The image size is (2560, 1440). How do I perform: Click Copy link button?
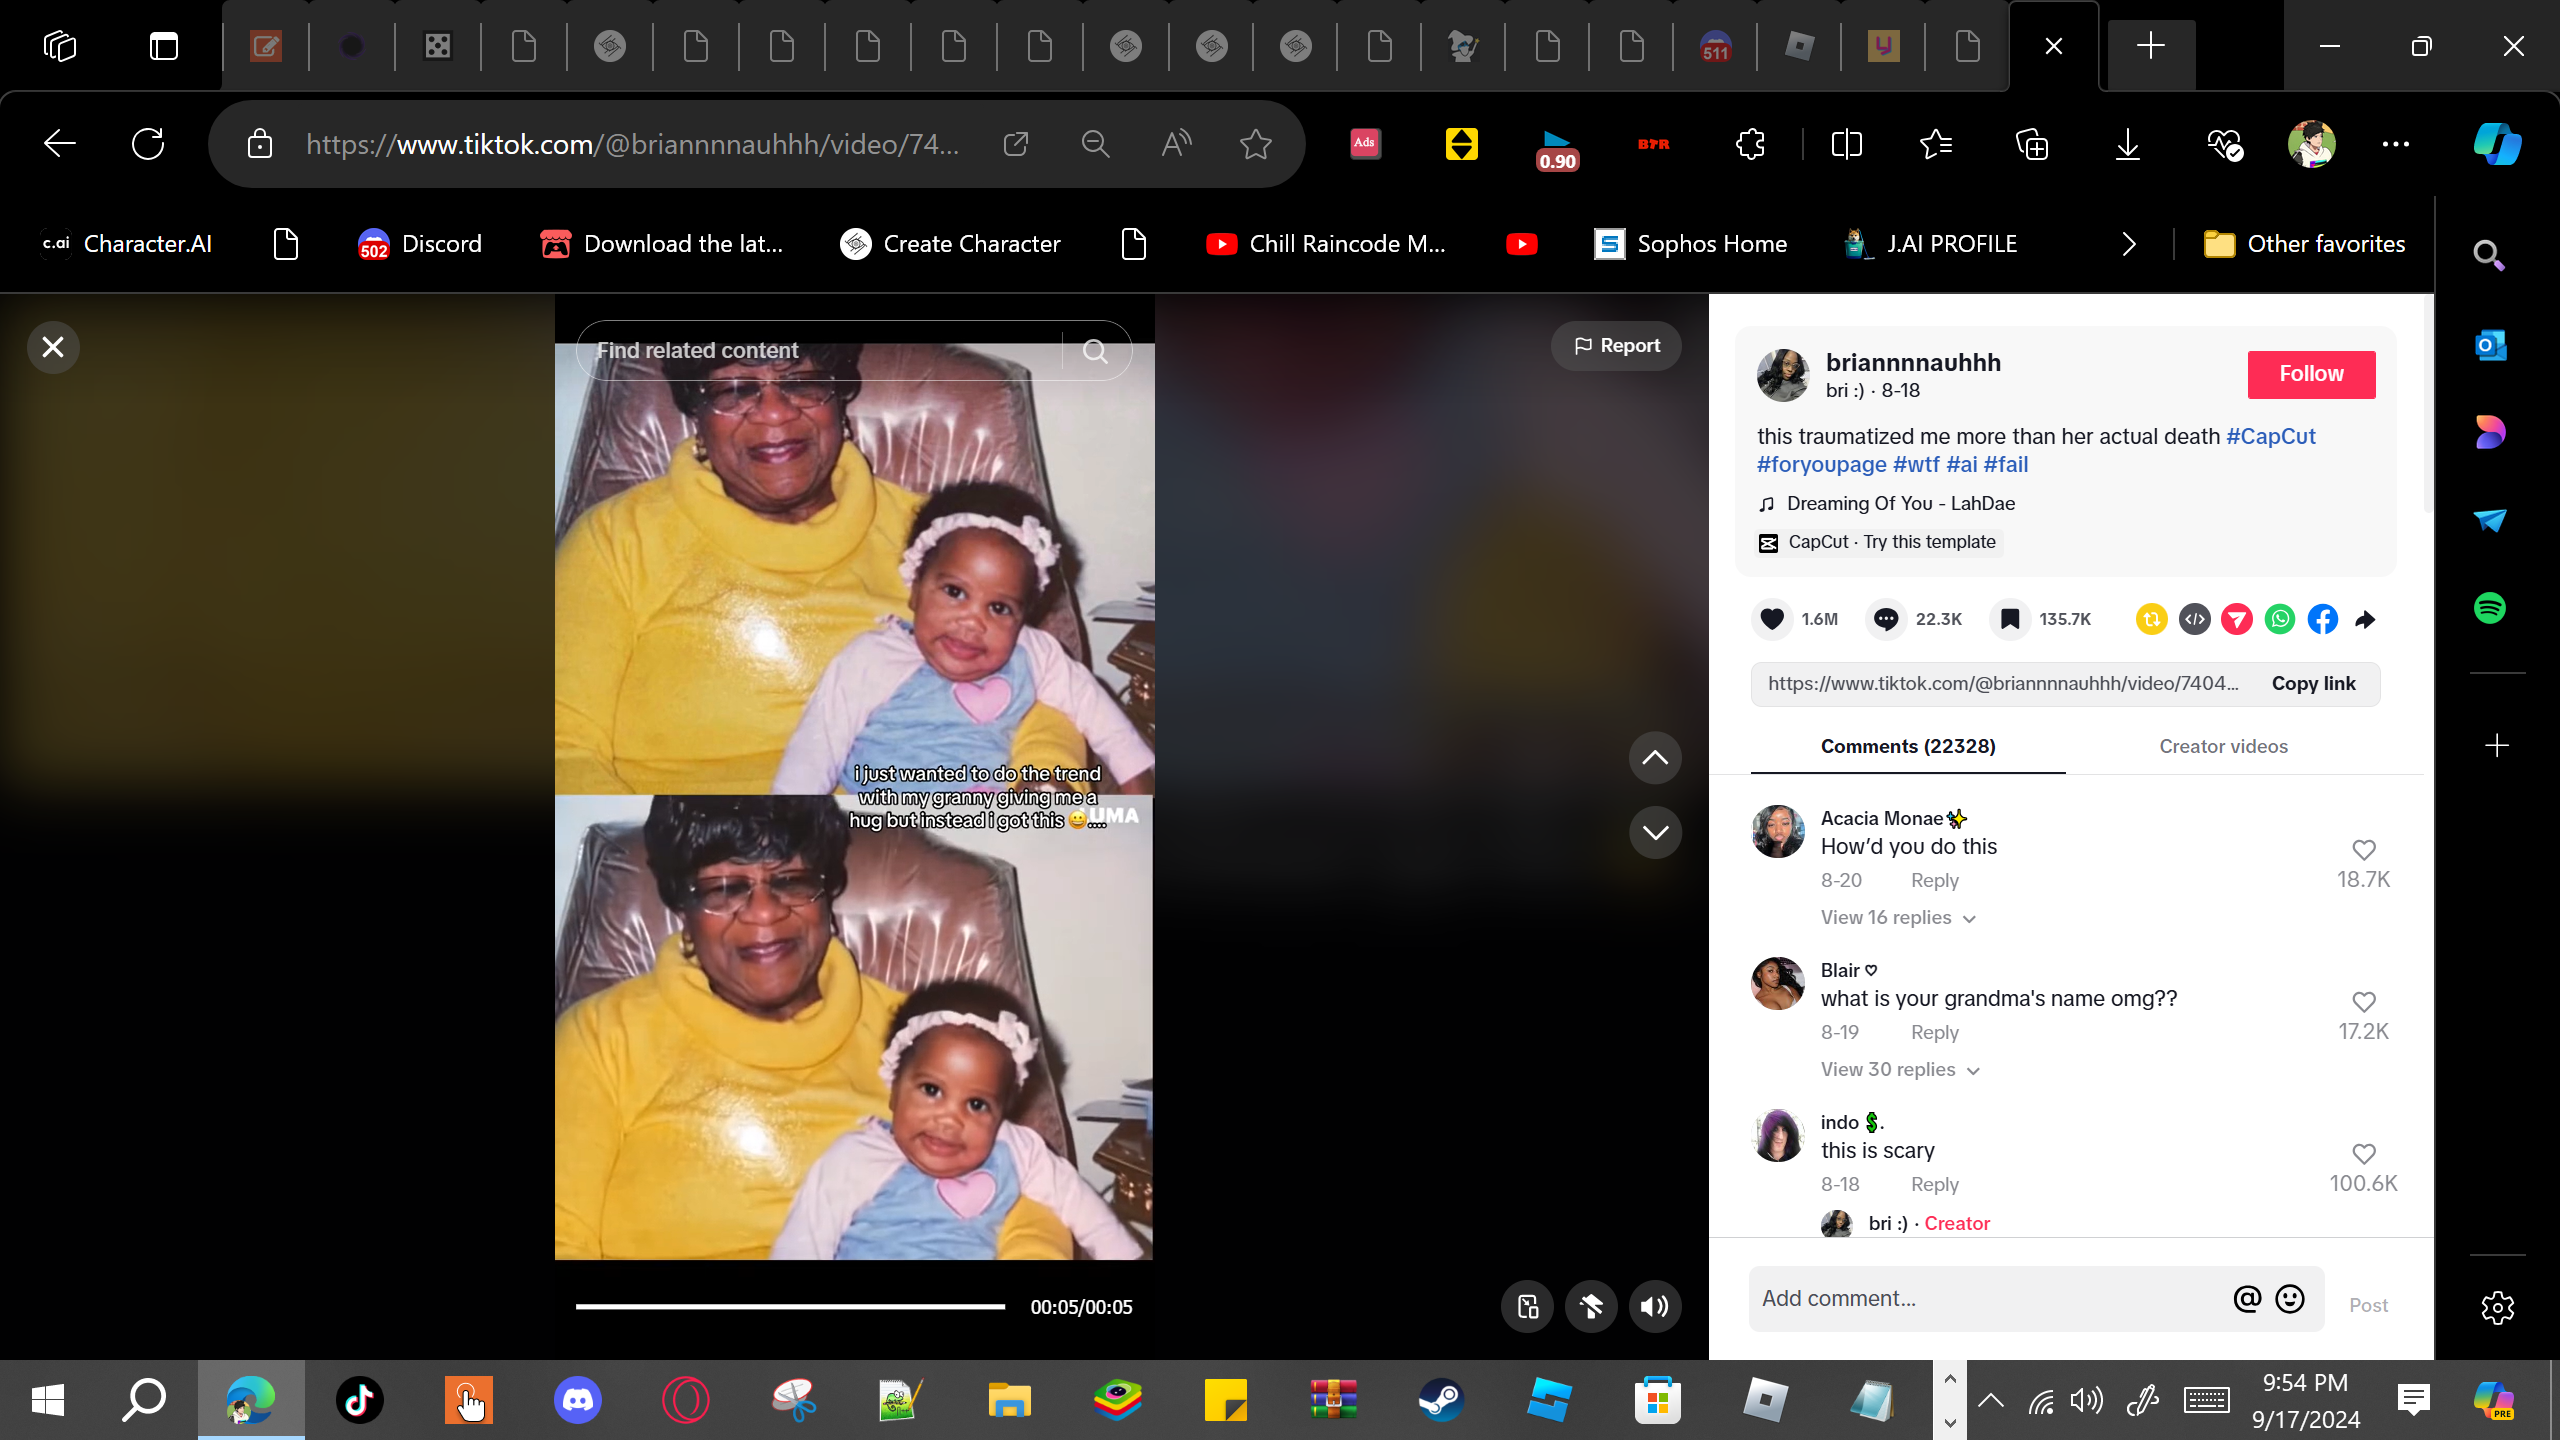2313,684
